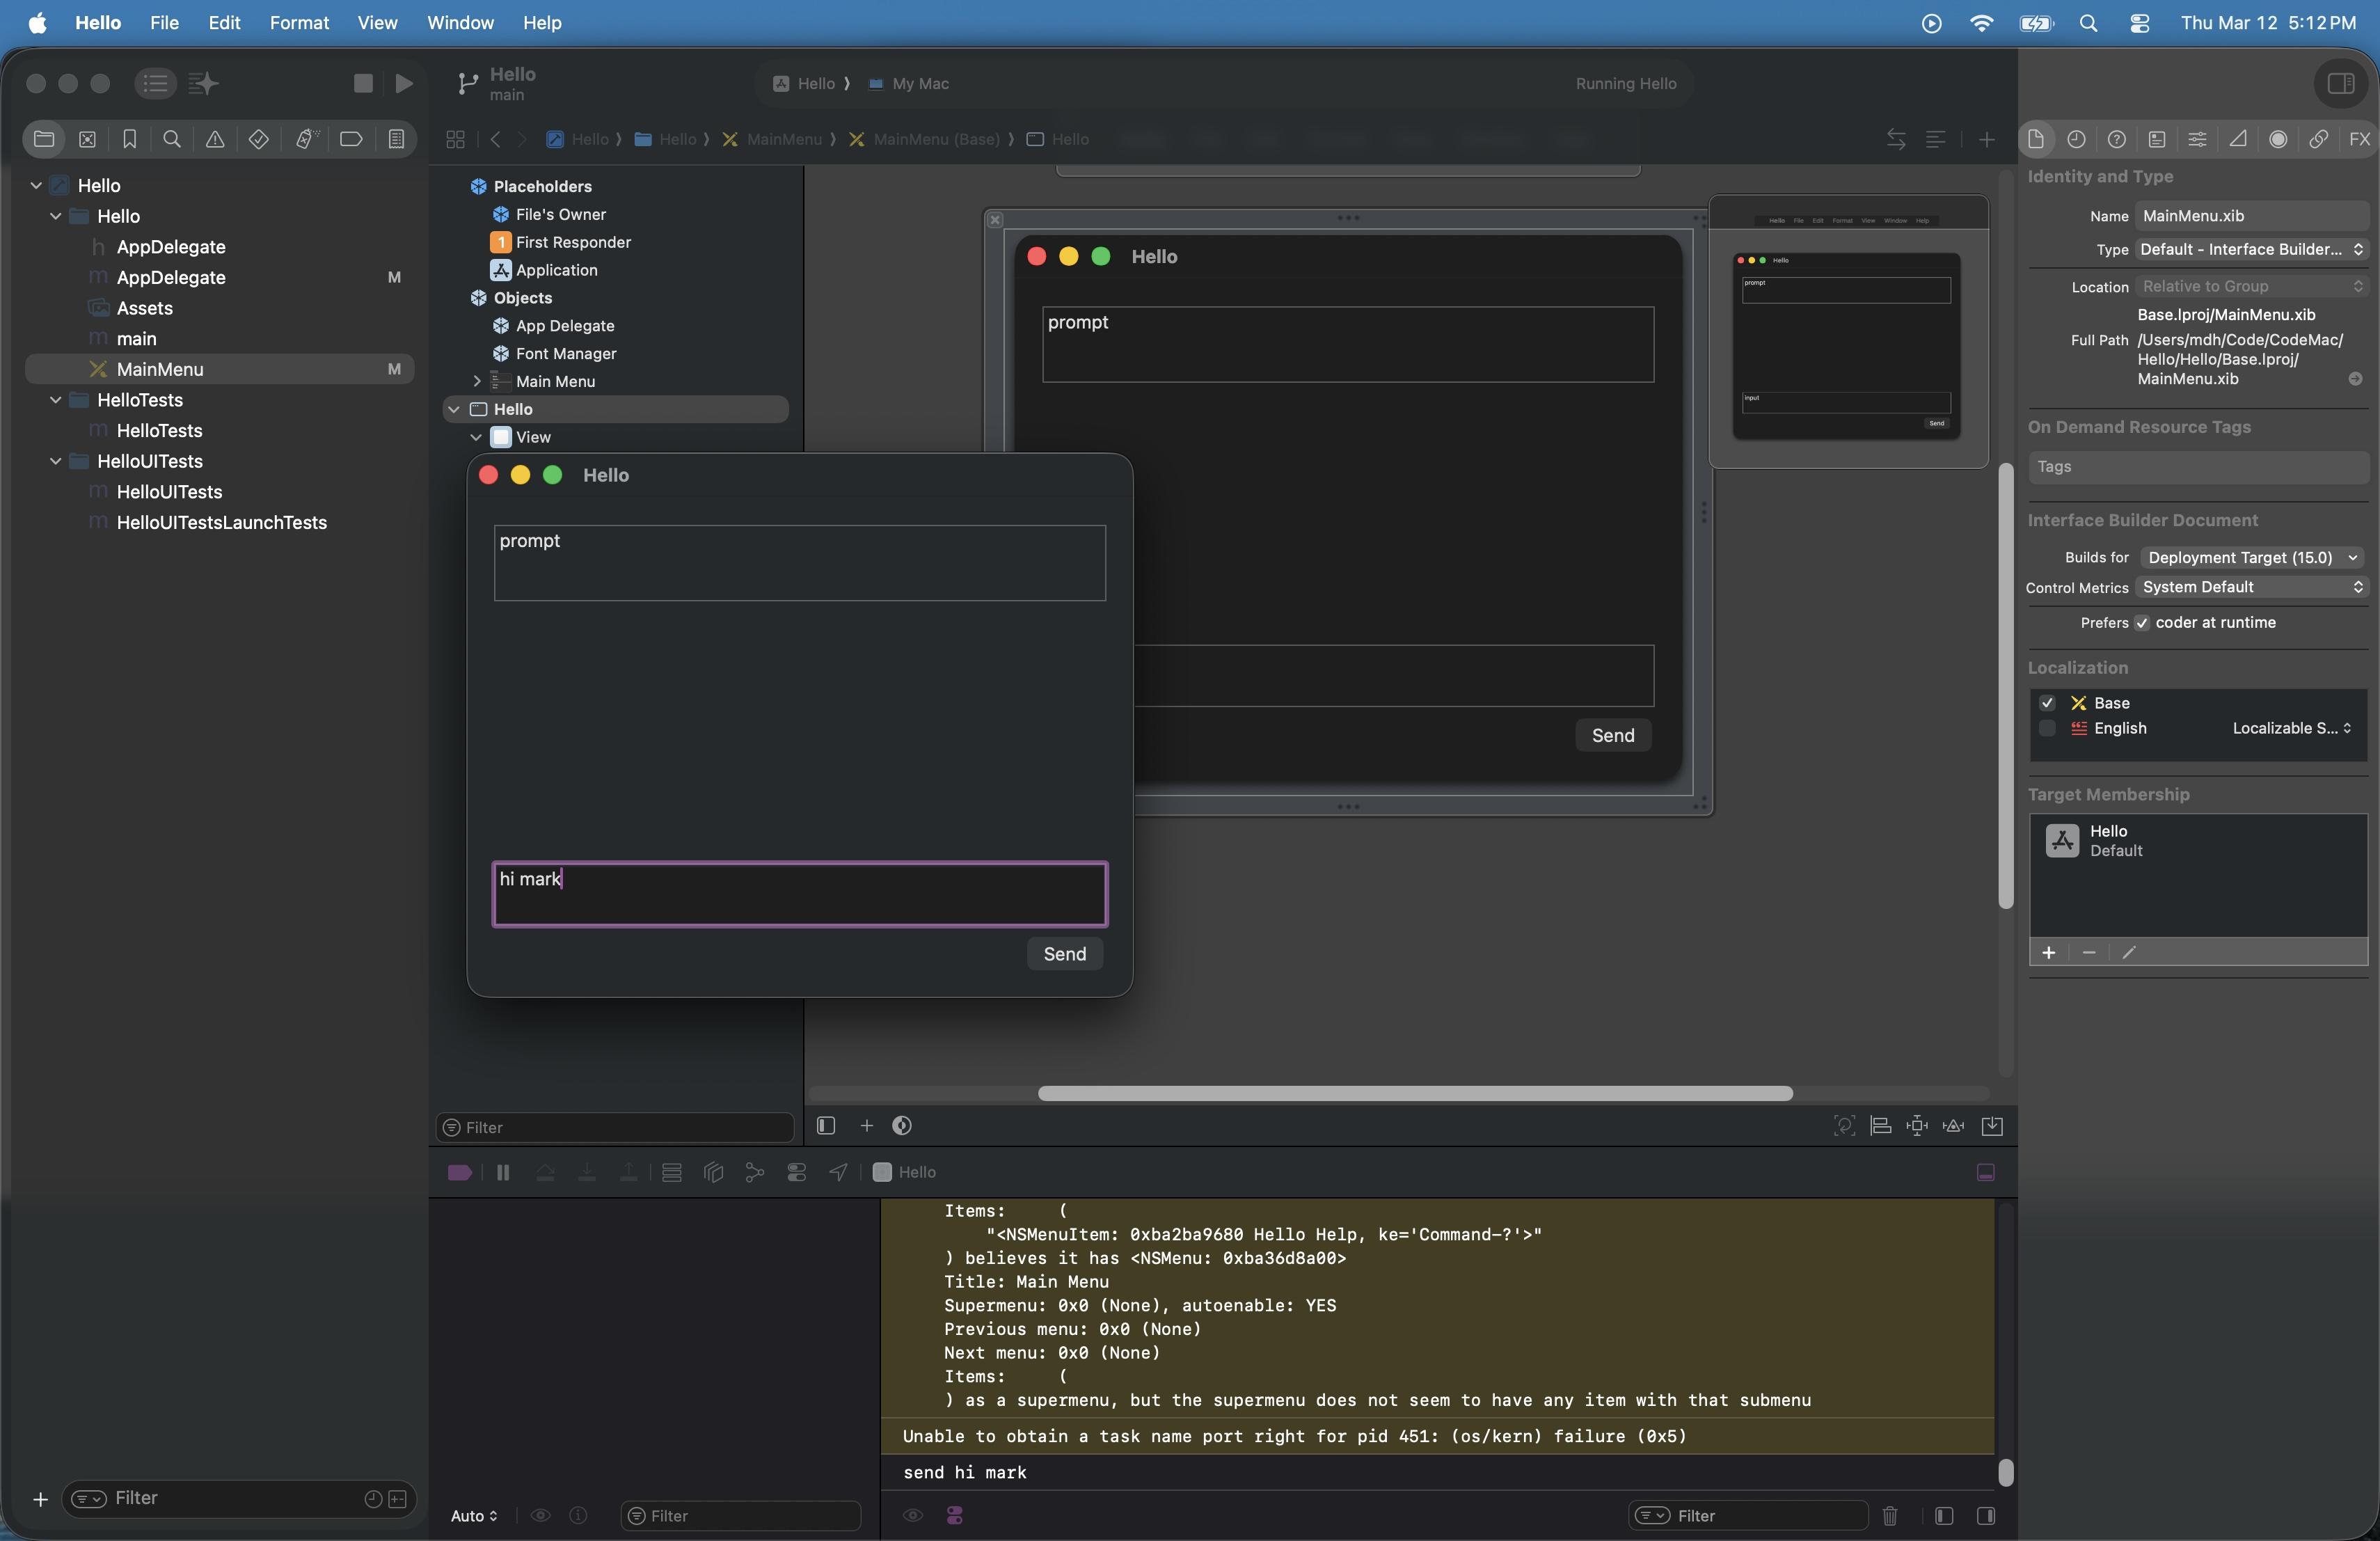Show the Quick Help inspector icon
The width and height of the screenshot is (2380, 1541).
(x=2116, y=139)
